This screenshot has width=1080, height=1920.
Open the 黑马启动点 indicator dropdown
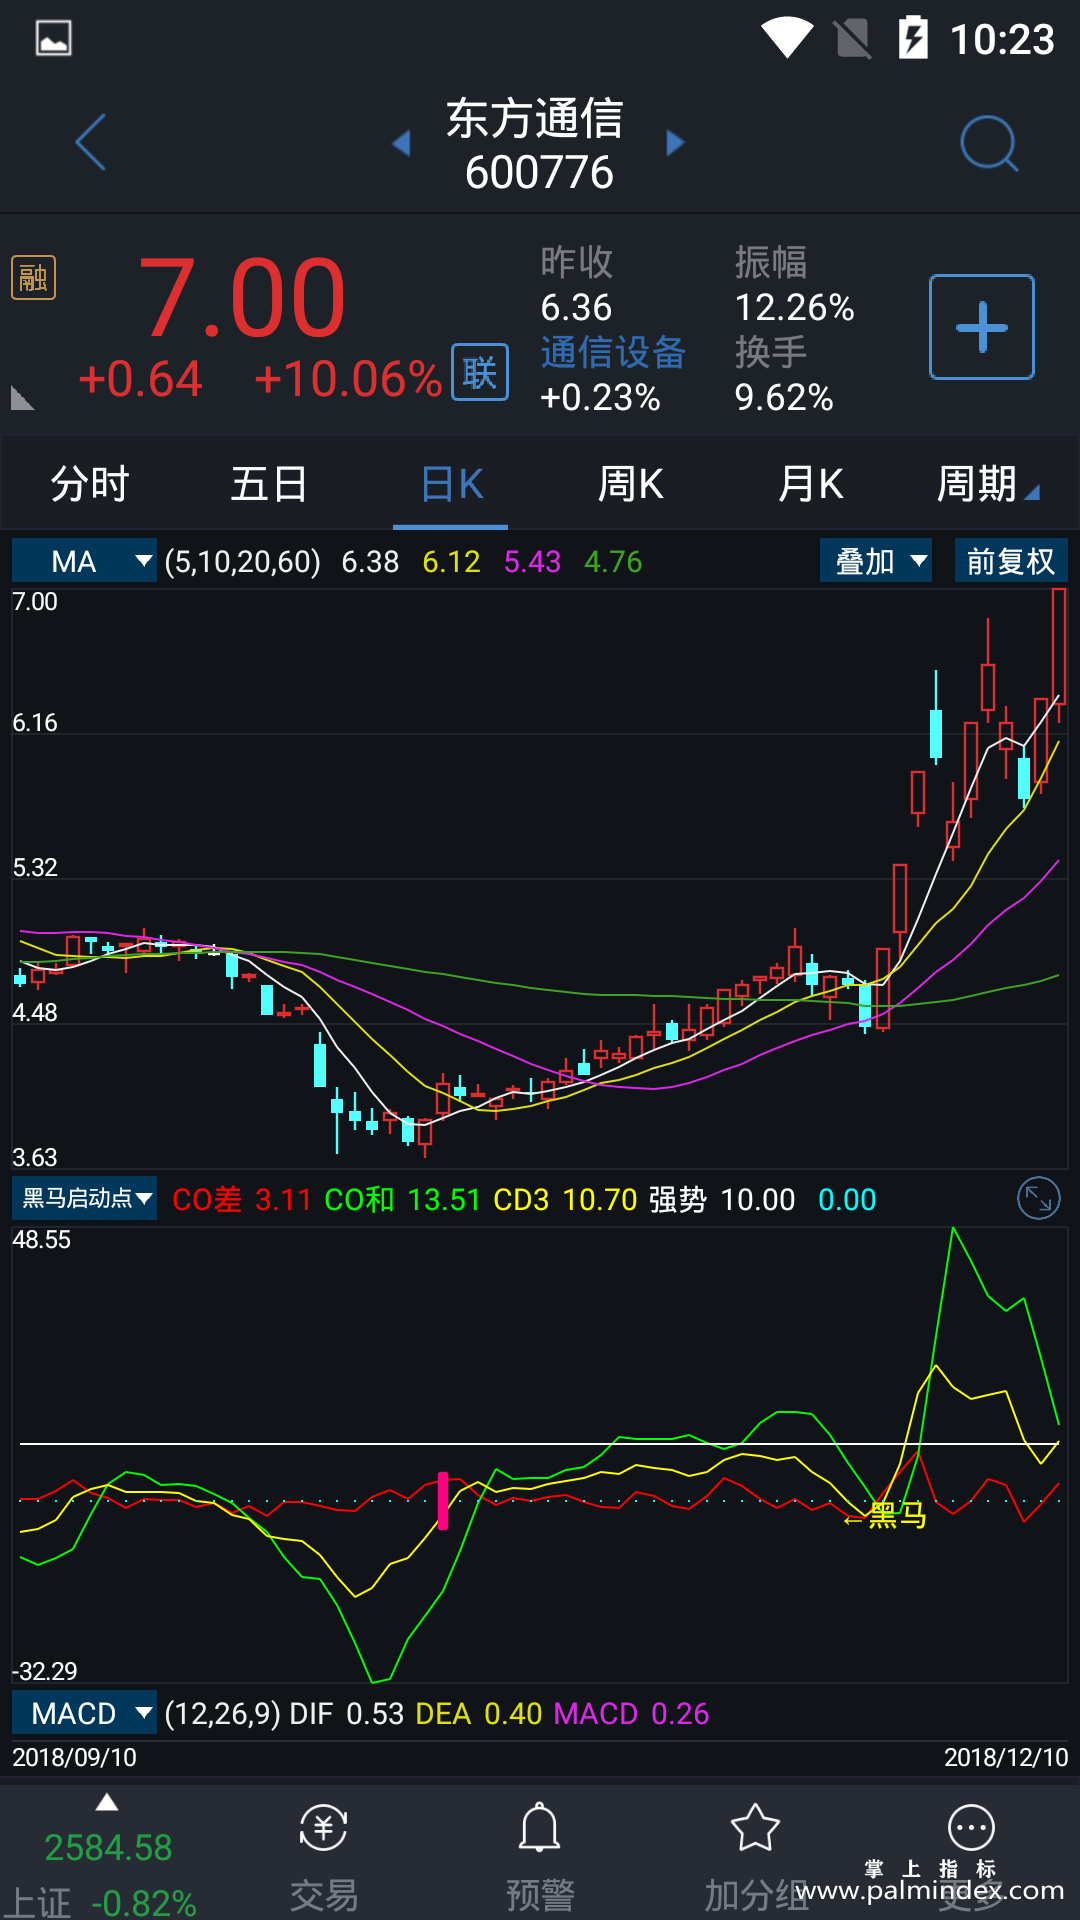click(x=84, y=1198)
